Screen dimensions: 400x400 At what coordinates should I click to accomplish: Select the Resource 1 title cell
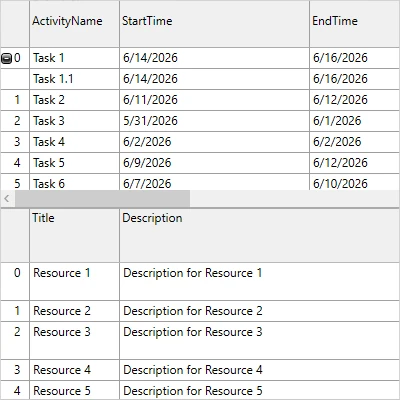[74, 281]
